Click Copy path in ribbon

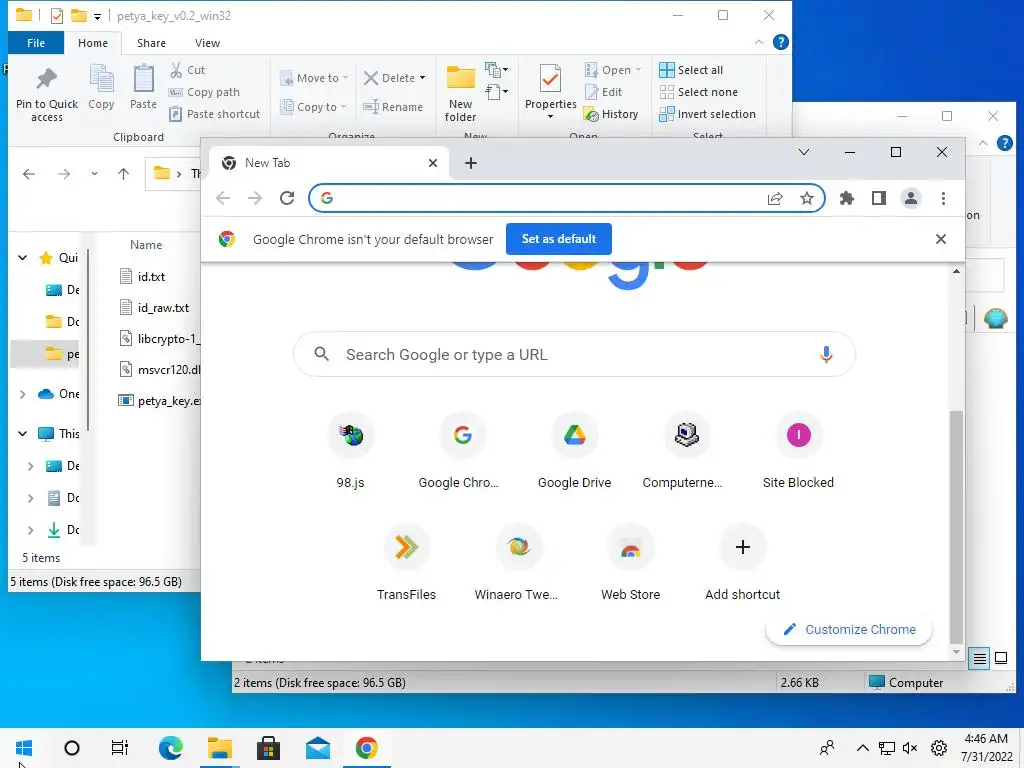[x=204, y=92]
